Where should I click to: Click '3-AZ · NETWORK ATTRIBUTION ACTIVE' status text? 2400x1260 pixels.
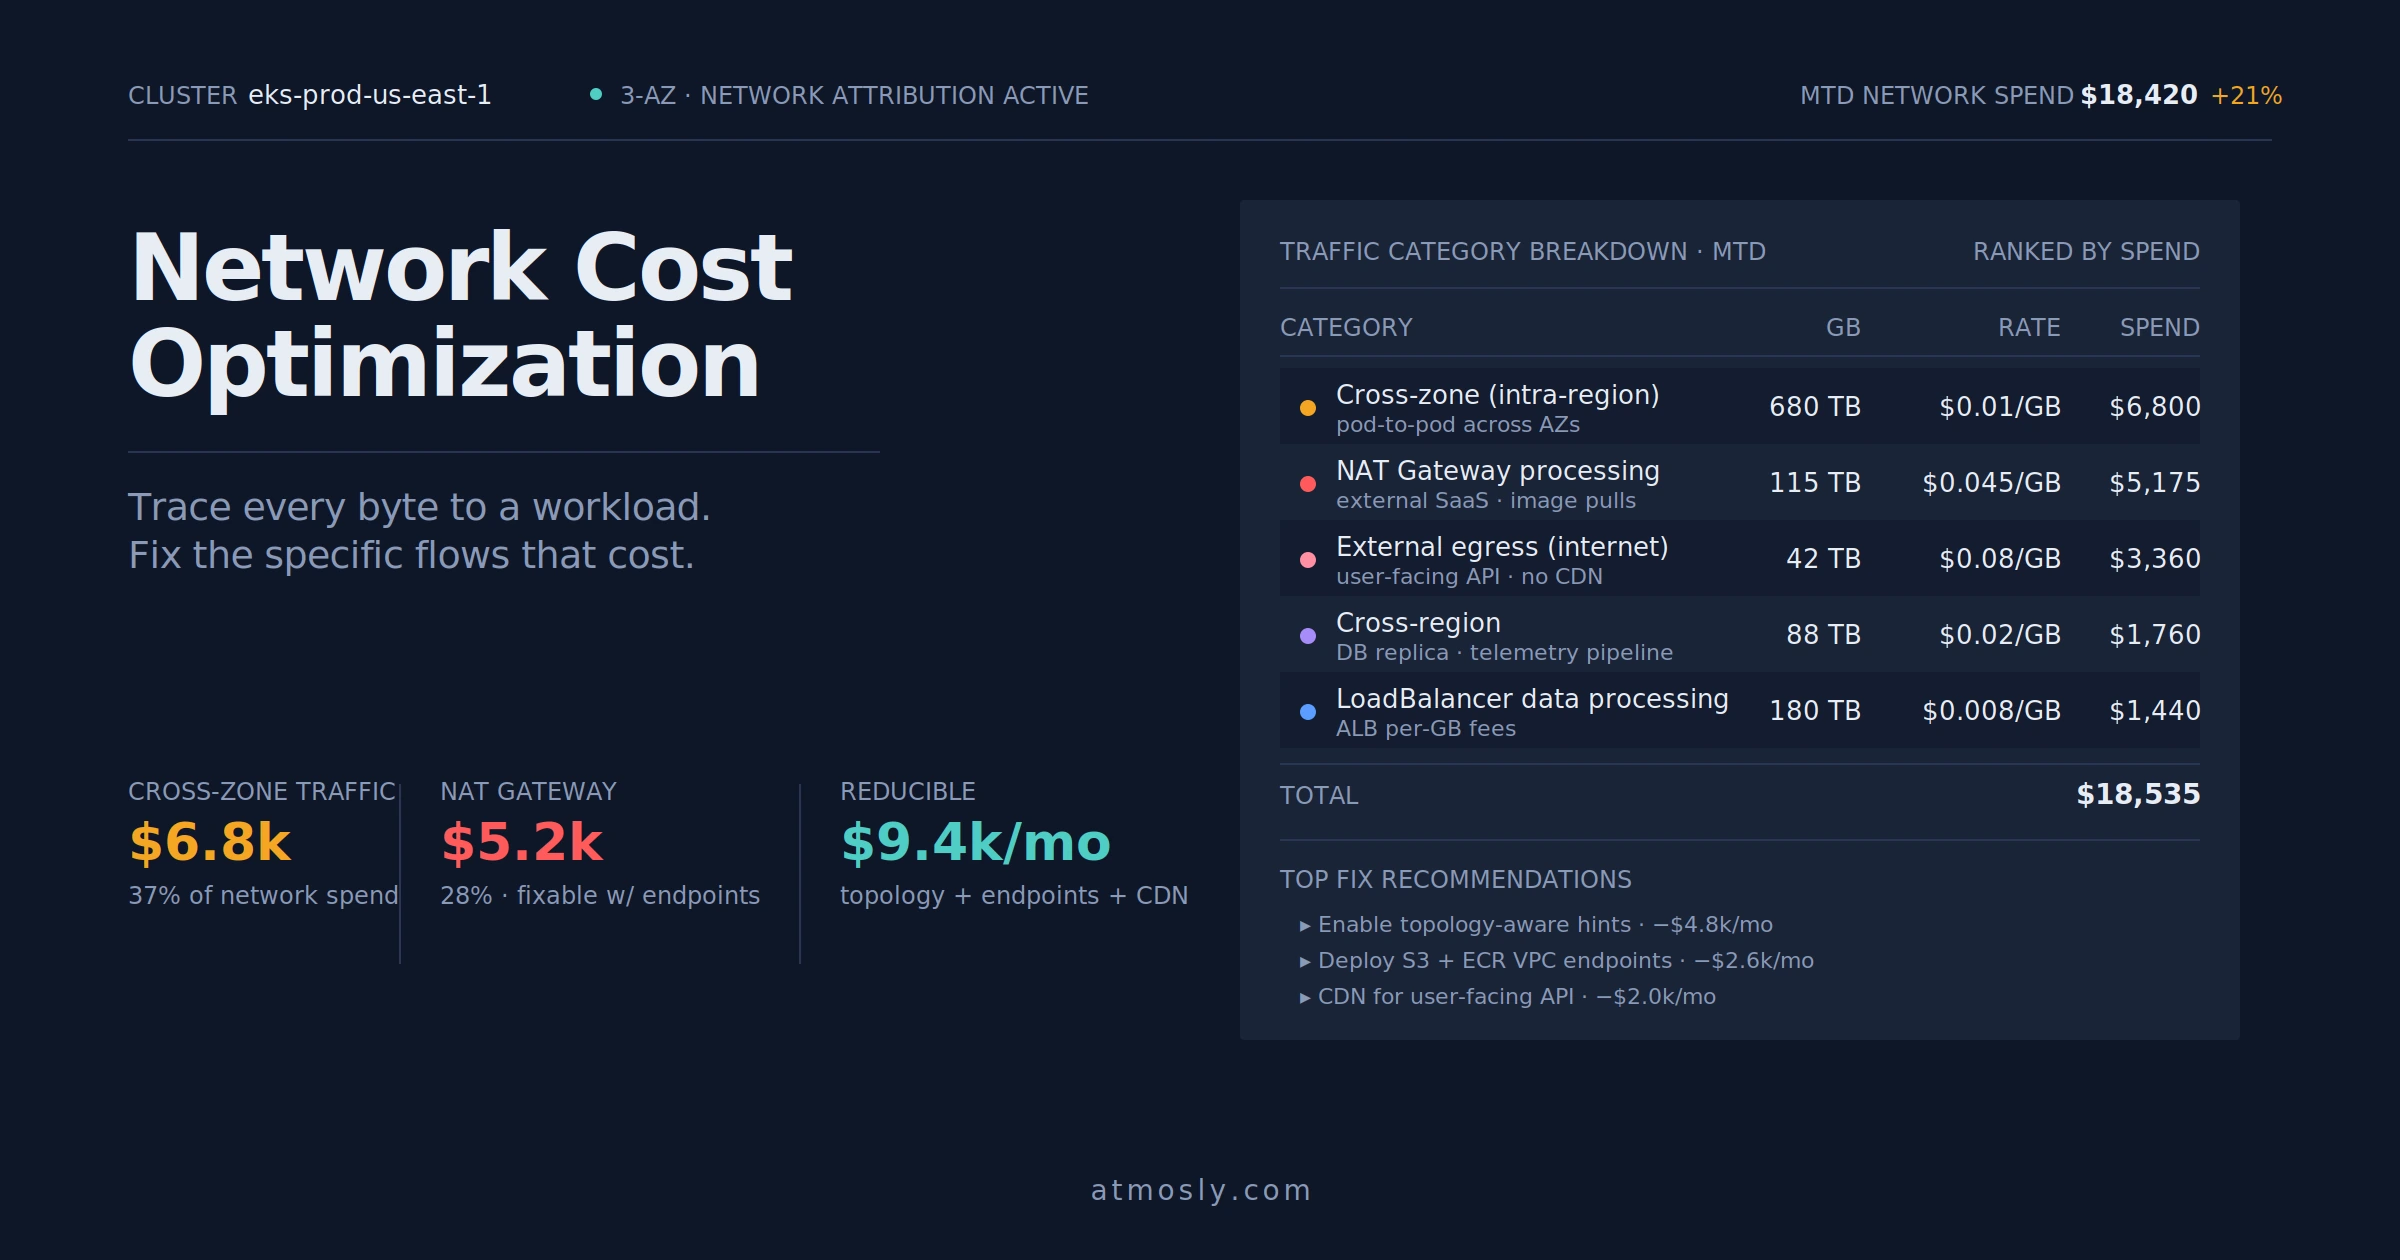pyautogui.click(x=854, y=95)
